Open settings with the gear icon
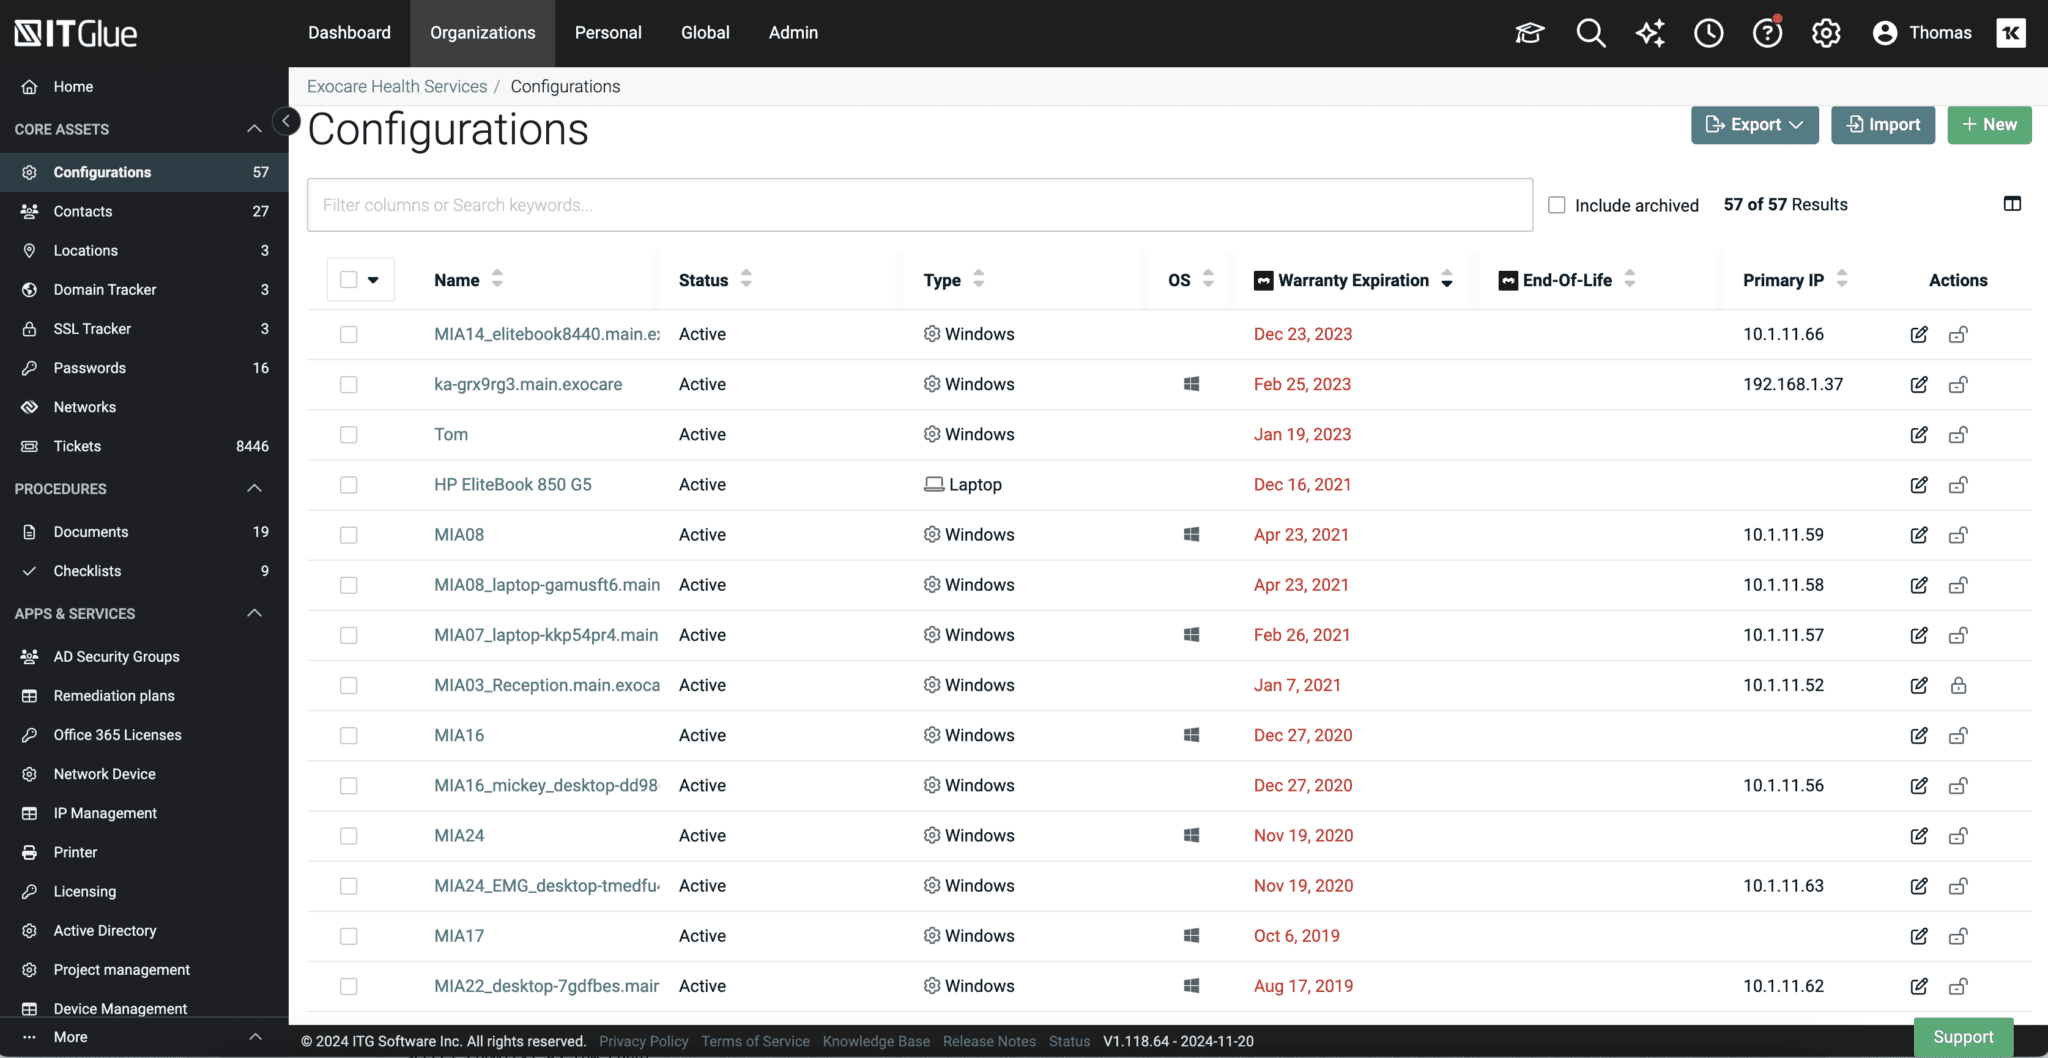This screenshot has width=2048, height=1058. [1826, 32]
